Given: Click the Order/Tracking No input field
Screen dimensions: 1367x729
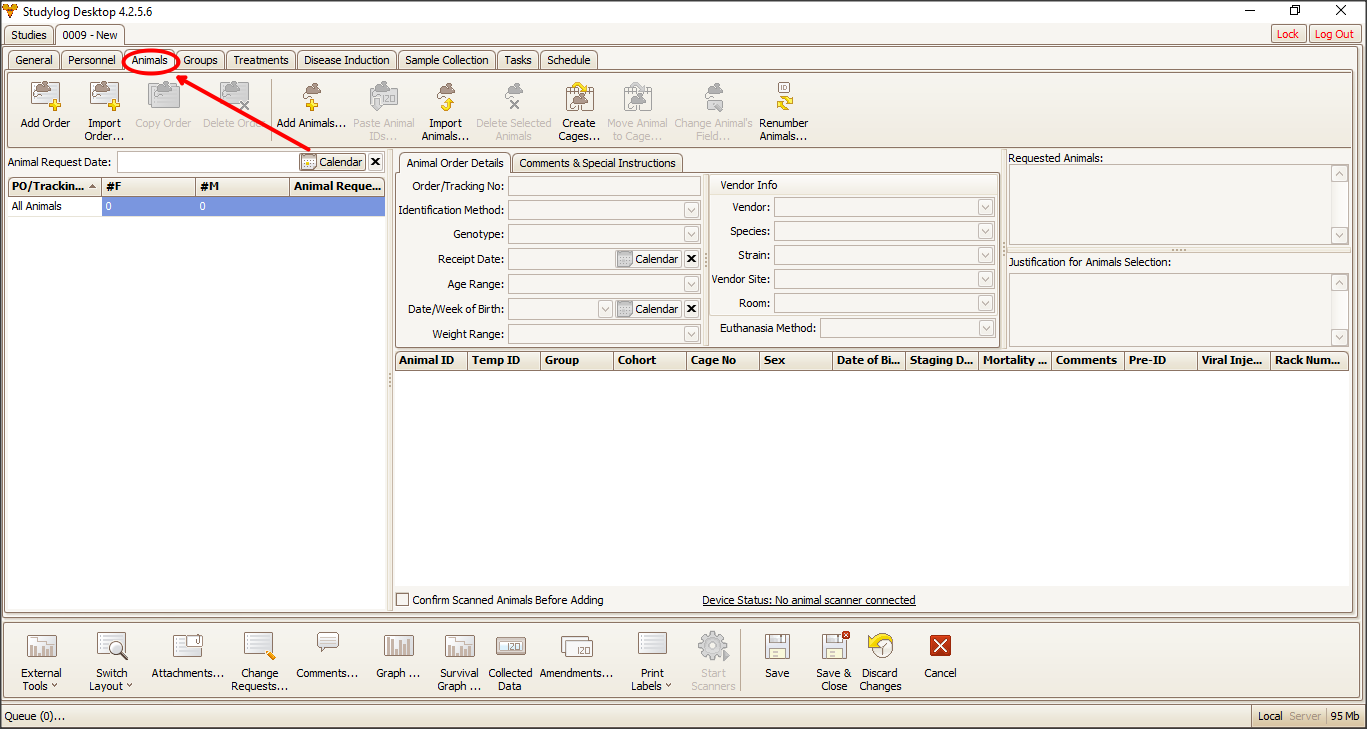Looking at the screenshot, I should pos(604,186).
